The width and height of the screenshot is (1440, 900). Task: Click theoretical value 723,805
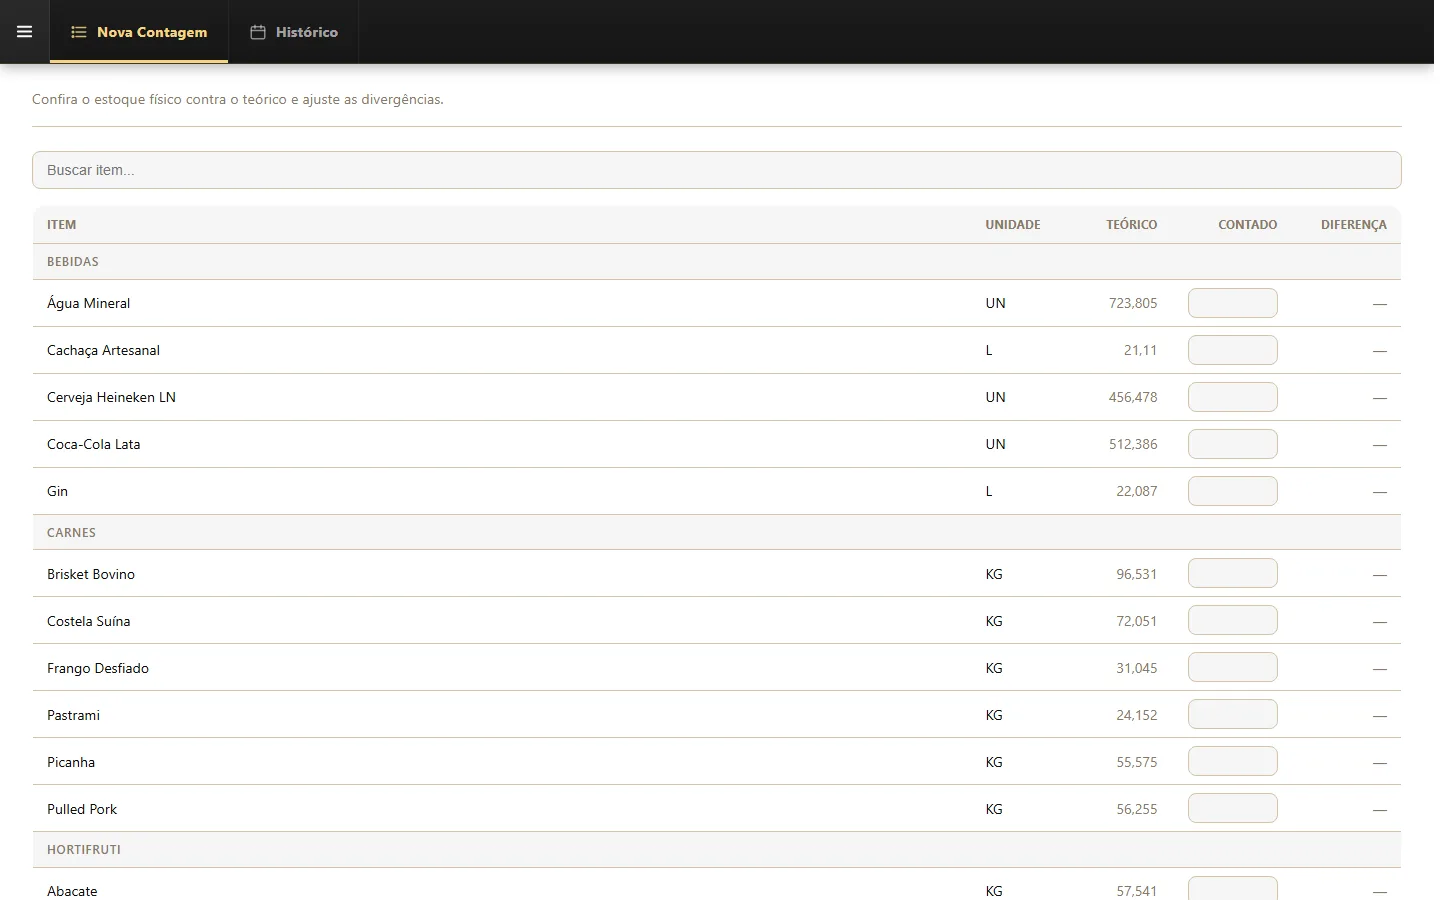(1132, 303)
